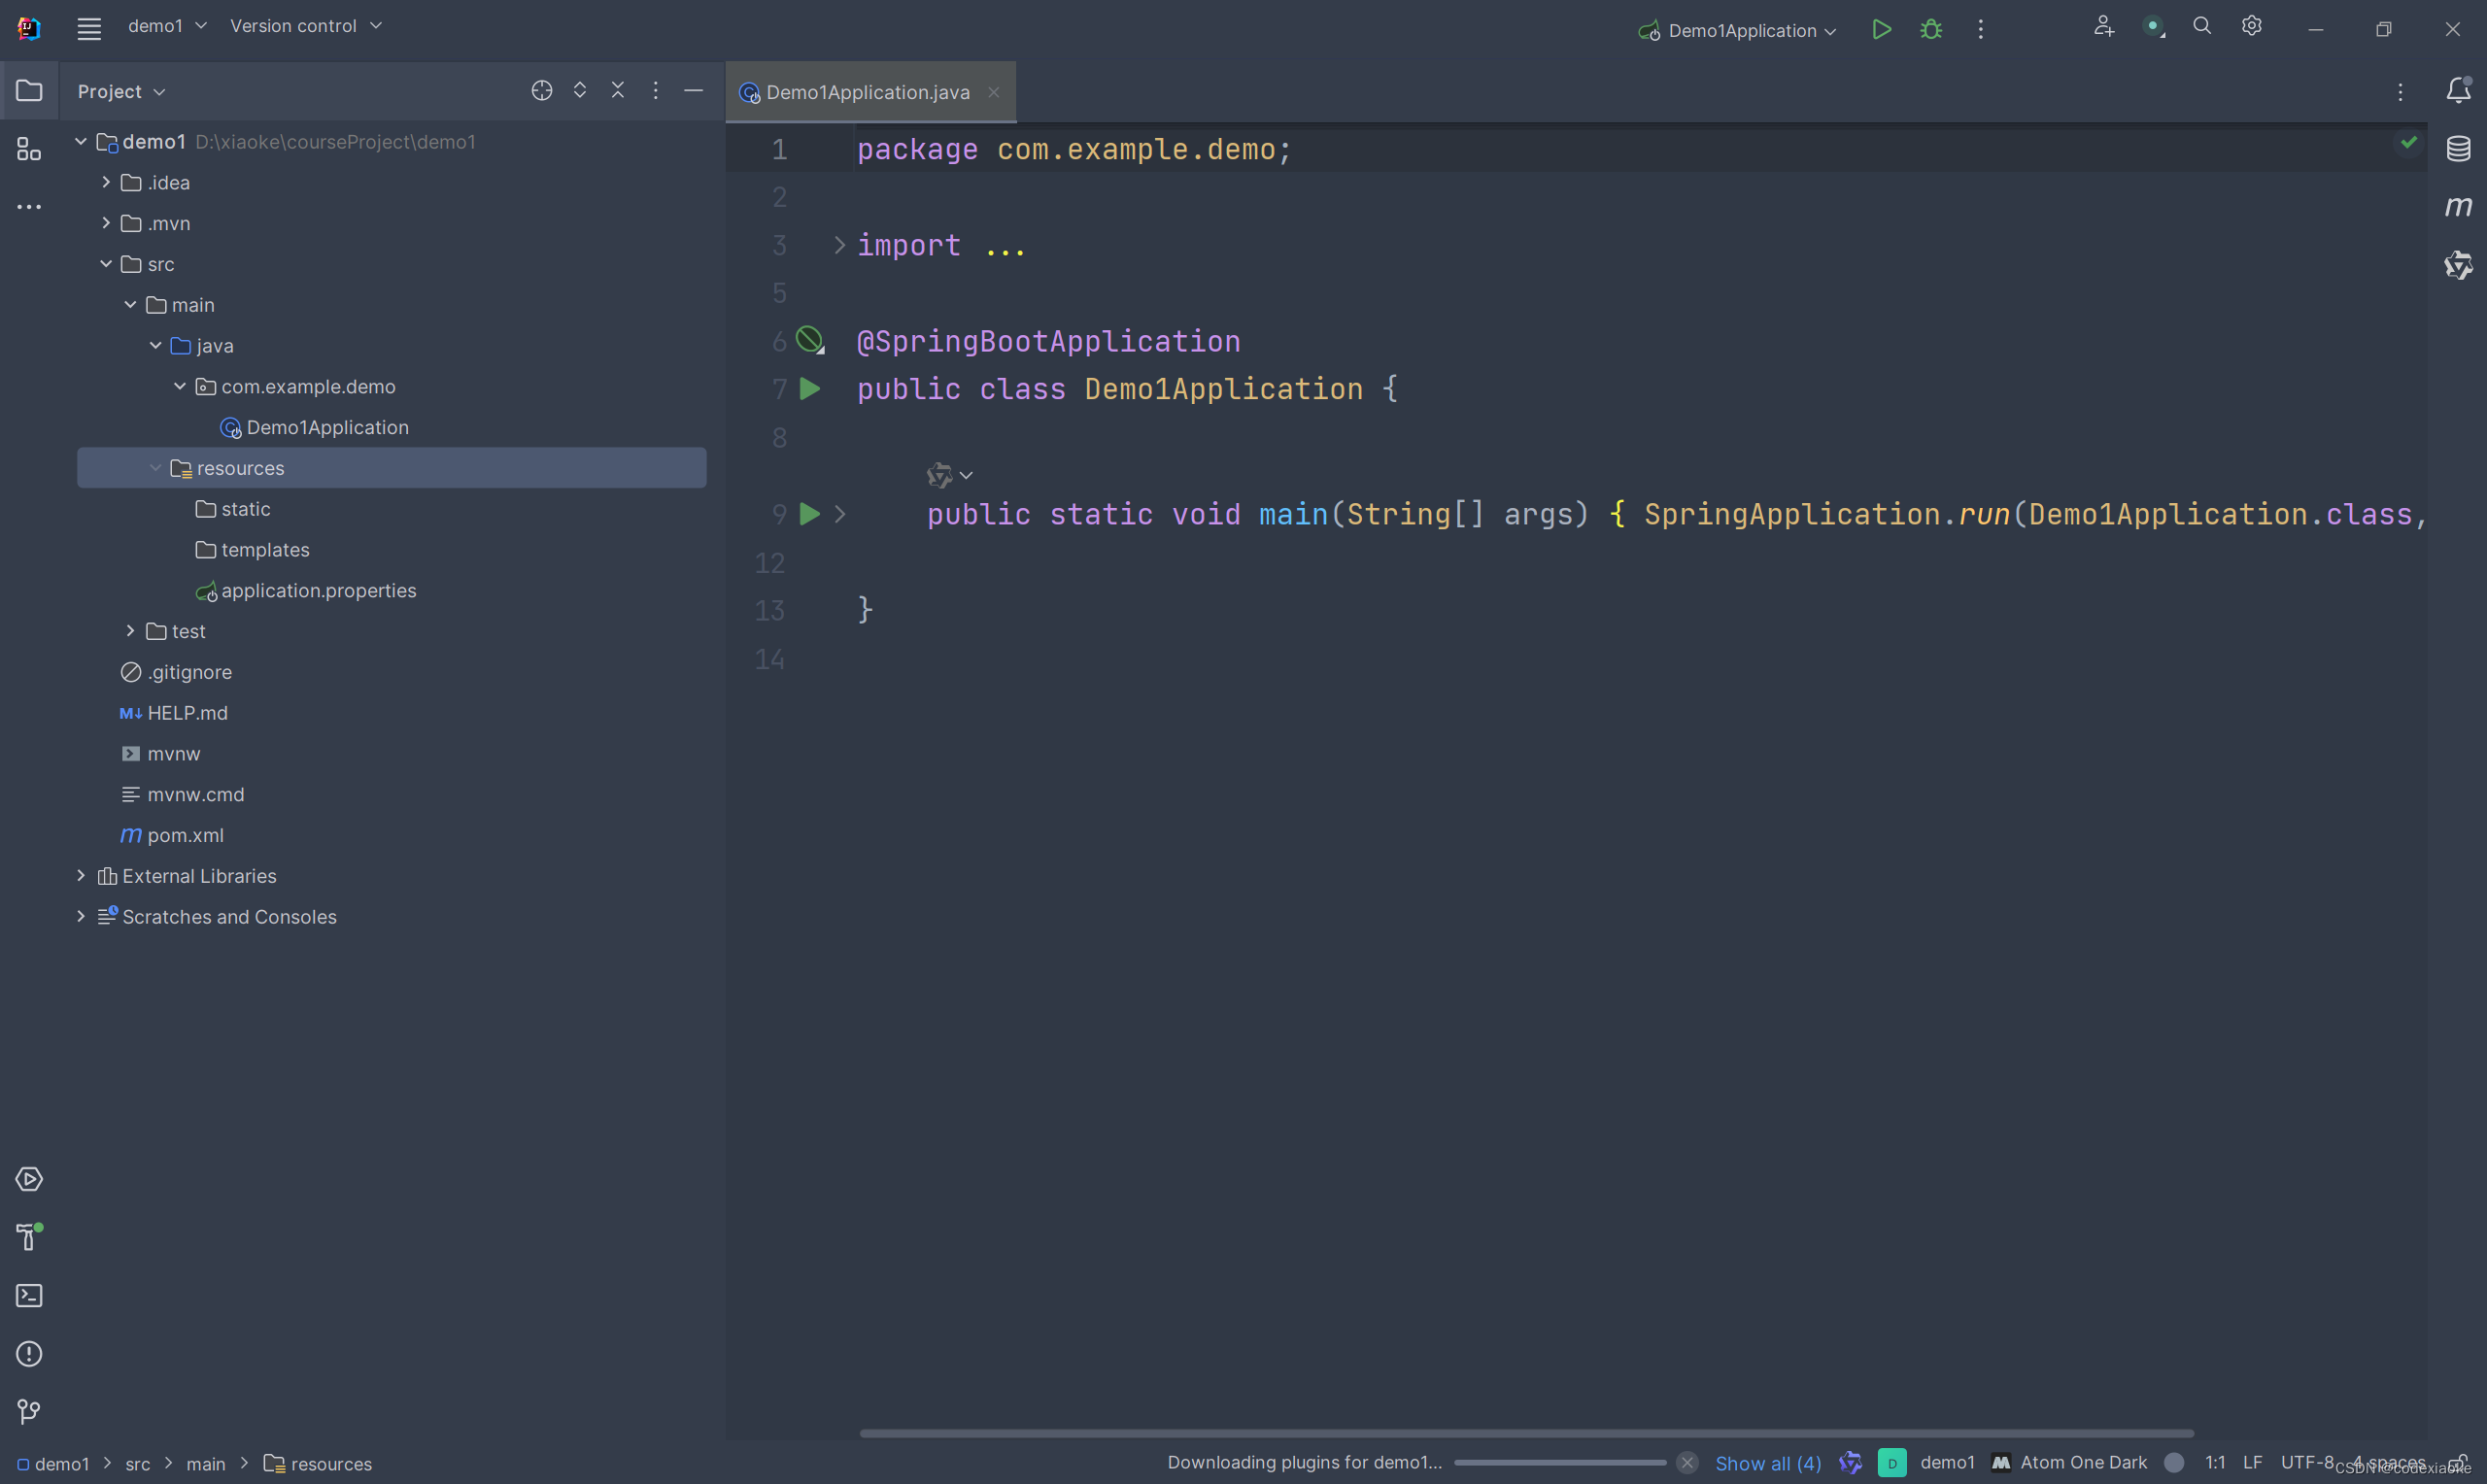Select the Demo1Application.java editor tab

click(x=868, y=90)
